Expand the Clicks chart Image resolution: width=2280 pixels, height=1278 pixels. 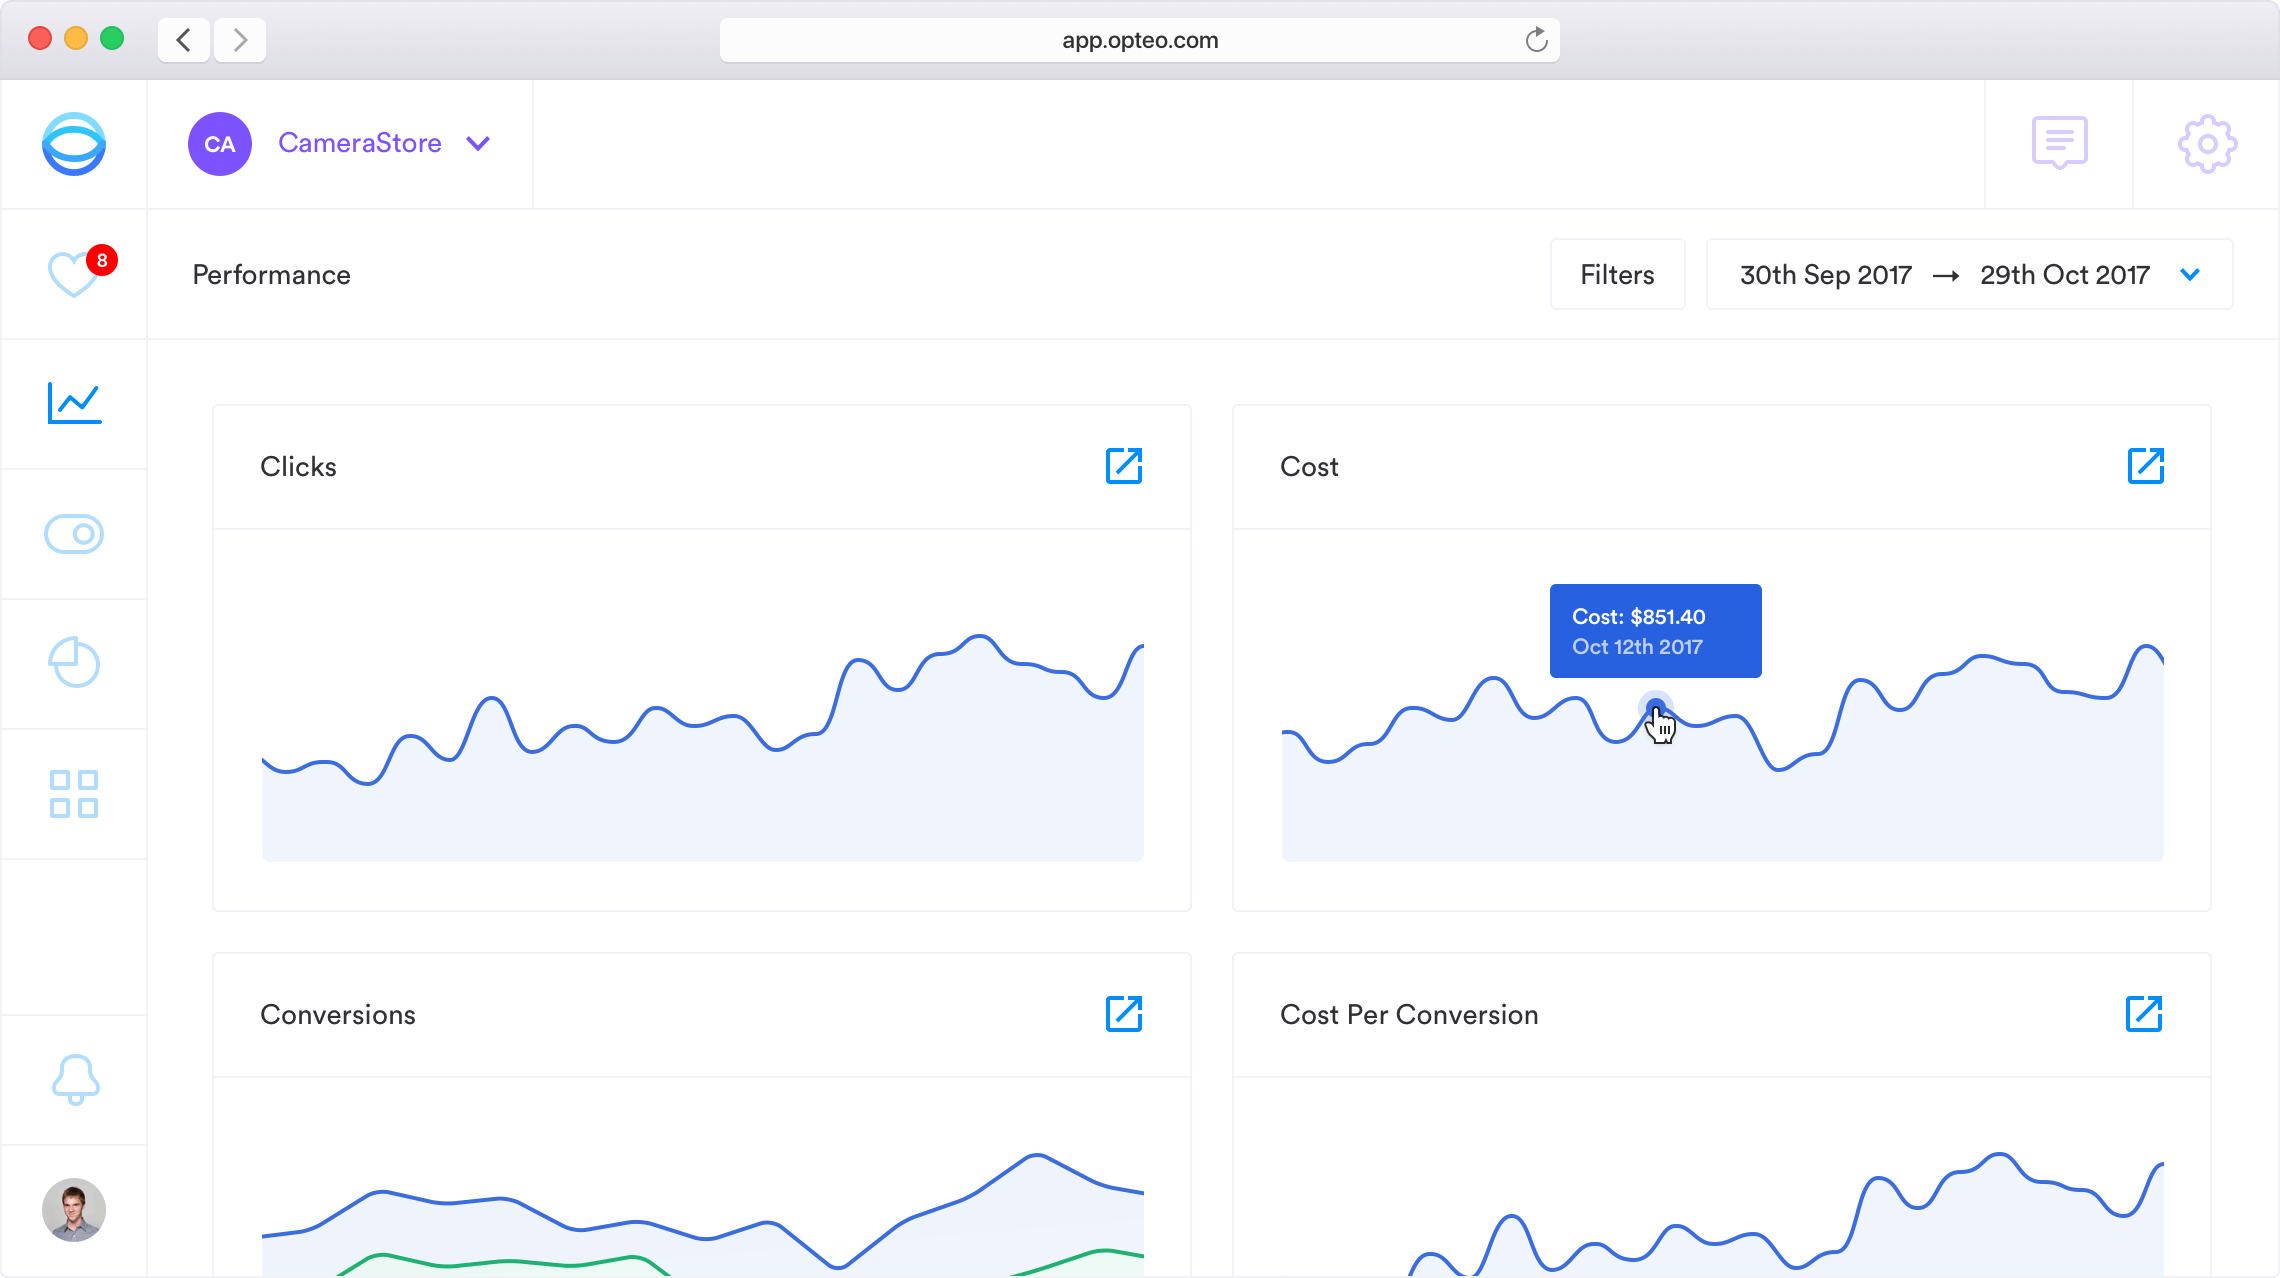(x=1124, y=466)
